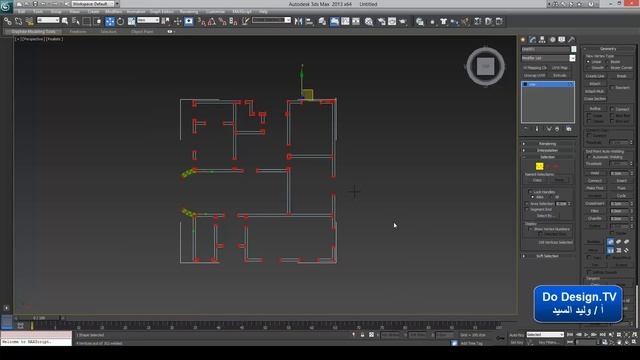
Task: Switch to the Freeform ribbon tab
Action: (x=78, y=31)
